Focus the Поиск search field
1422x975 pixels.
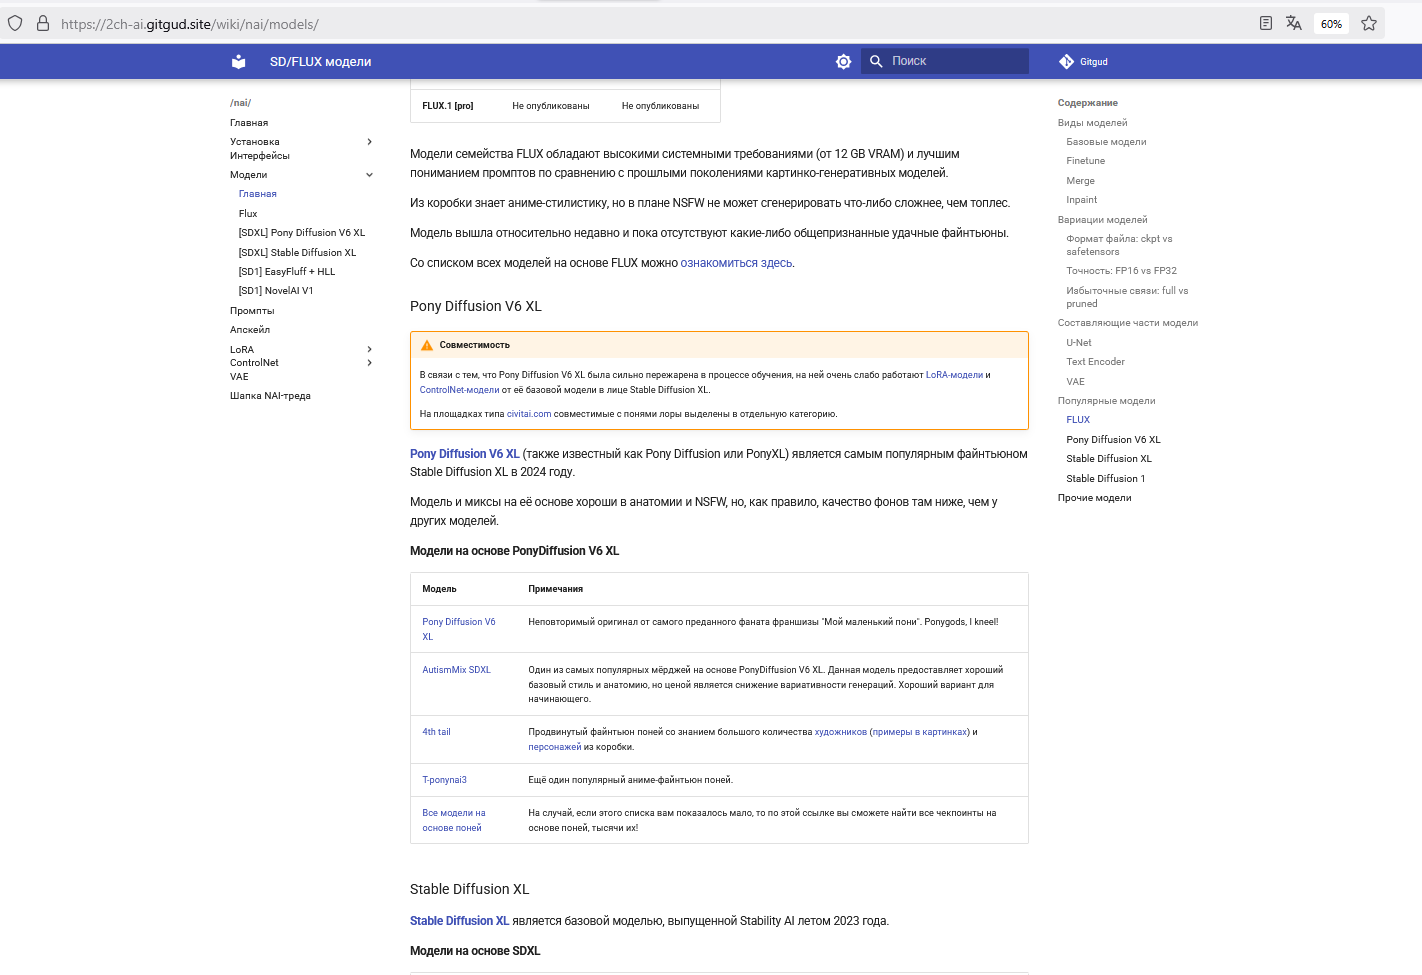[x=945, y=61]
